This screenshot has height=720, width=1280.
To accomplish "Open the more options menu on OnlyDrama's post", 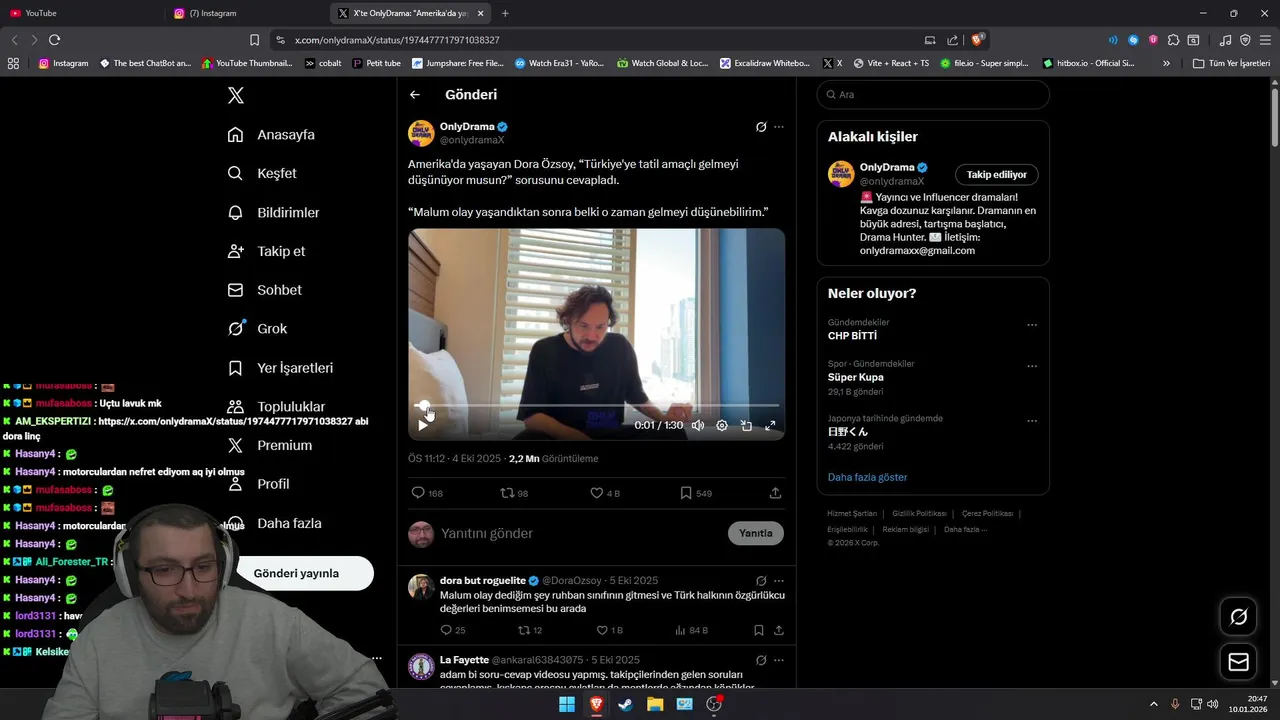I will [779, 127].
